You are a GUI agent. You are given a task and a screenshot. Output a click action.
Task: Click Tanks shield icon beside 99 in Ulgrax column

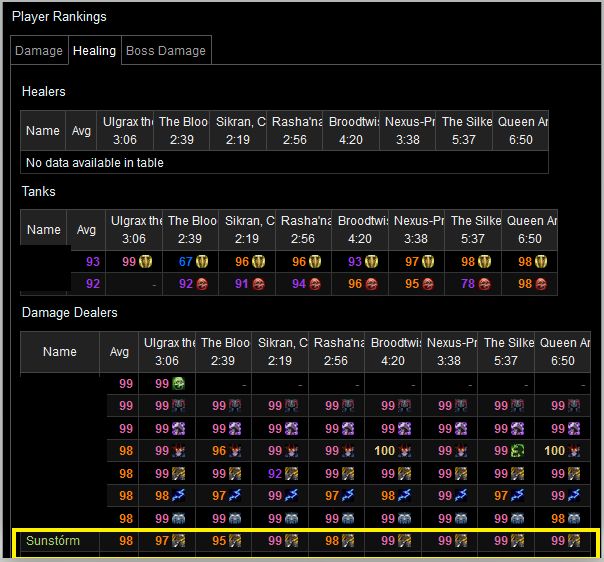pyautogui.click(x=146, y=262)
